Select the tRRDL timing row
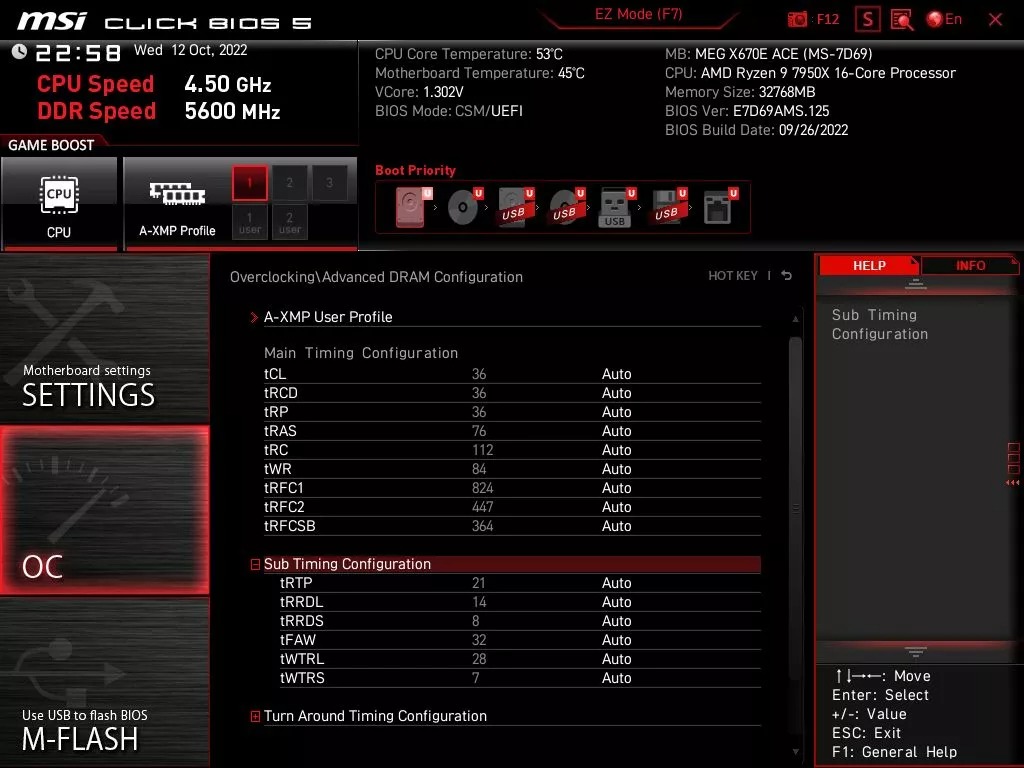This screenshot has height=768, width=1024. [x=520, y=602]
